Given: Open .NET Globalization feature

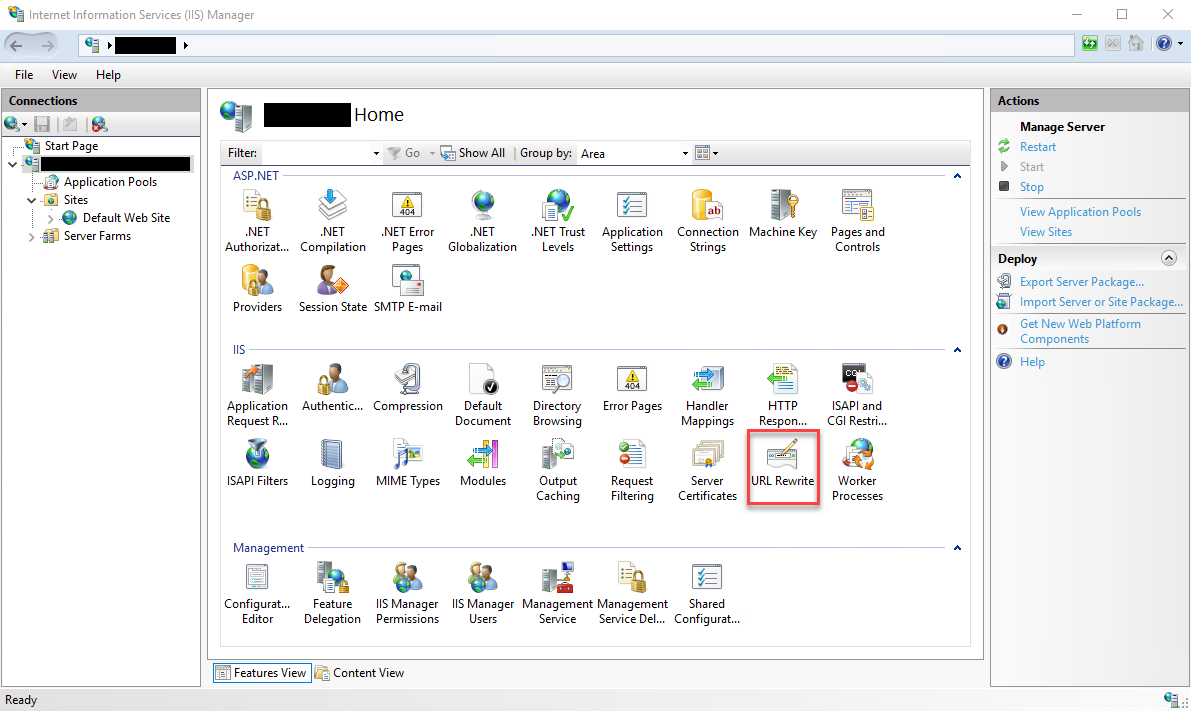Looking at the screenshot, I should [x=482, y=221].
